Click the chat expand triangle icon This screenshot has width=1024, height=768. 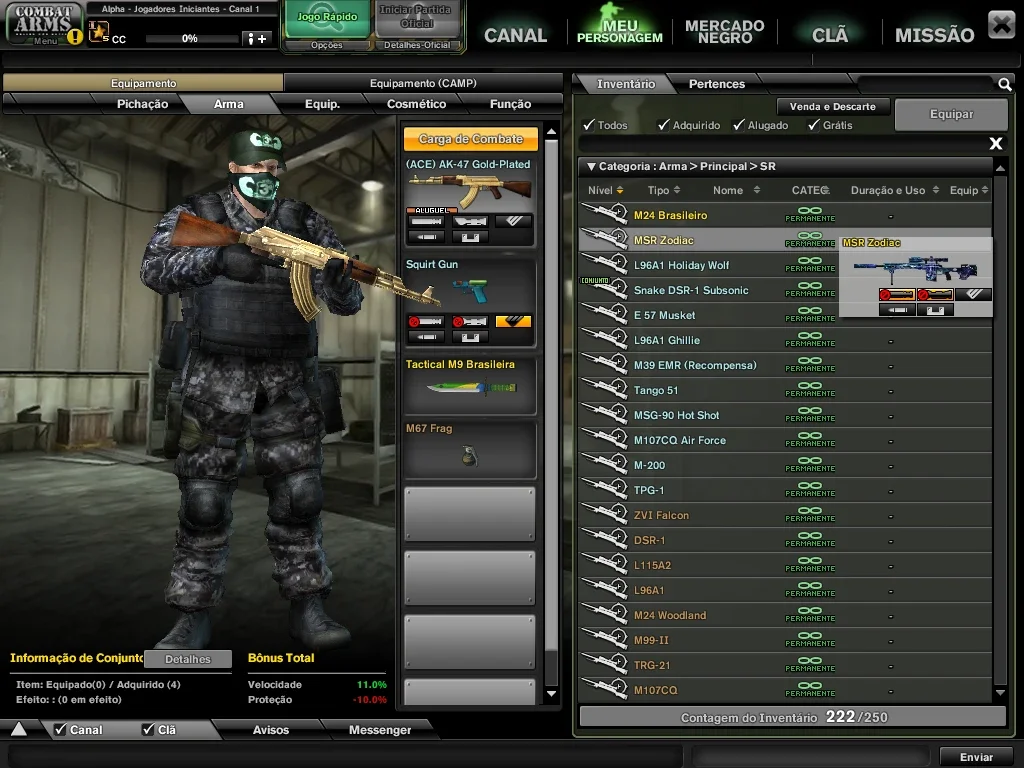(18, 729)
